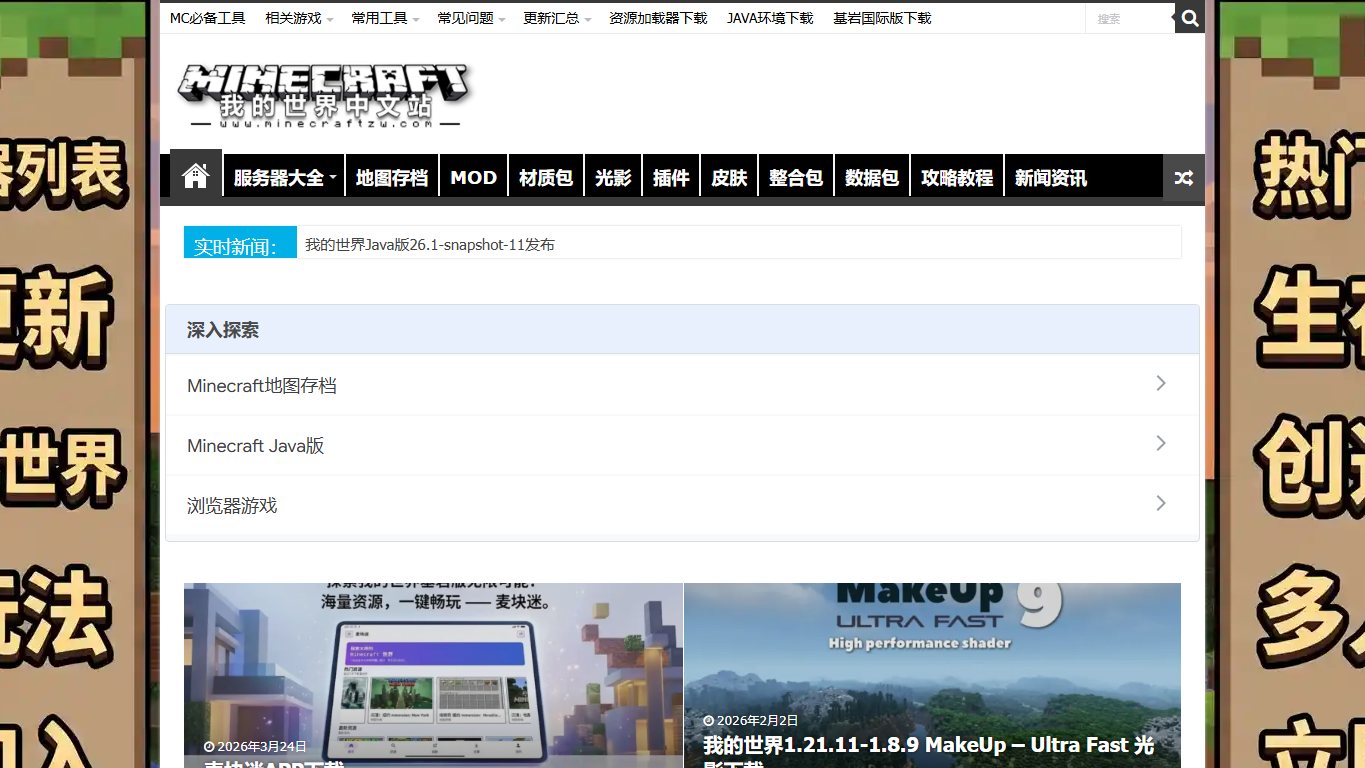Click the 浏览器游戏 text
Viewport: 1365px width, 768px height.
pyautogui.click(x=232, y=505)
